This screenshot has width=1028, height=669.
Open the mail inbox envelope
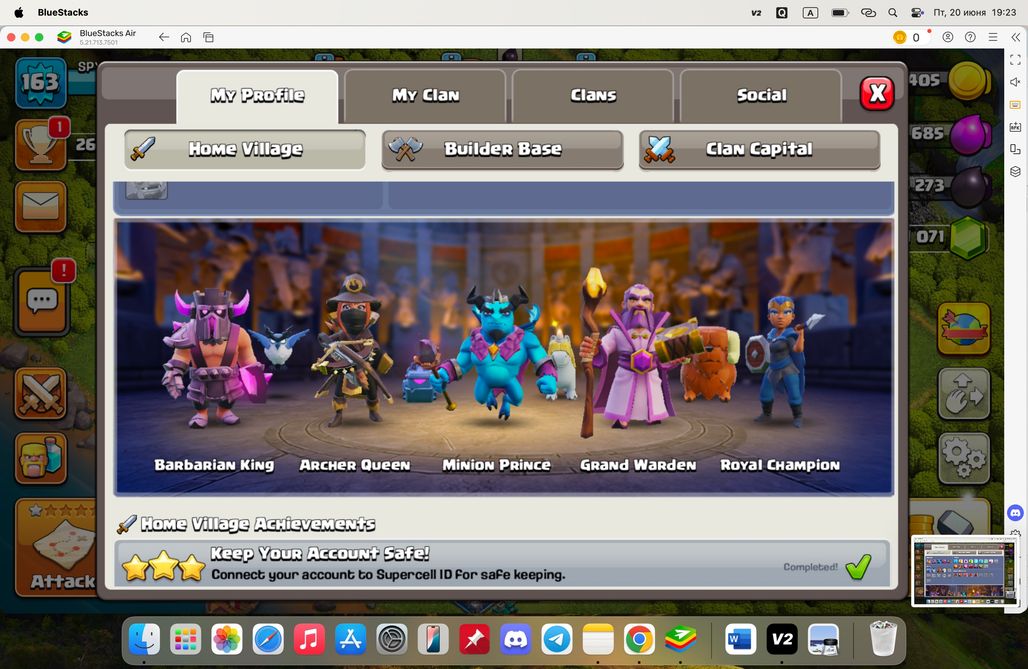(41, 207)
